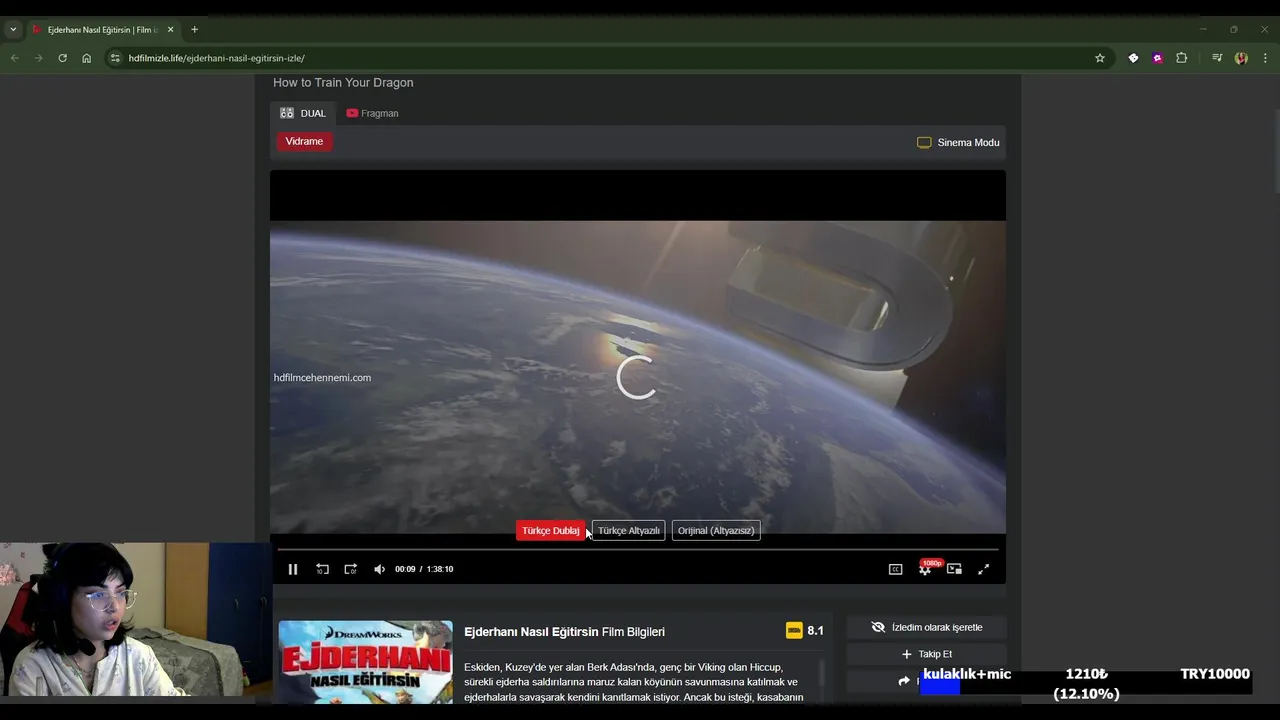Screen dimensions: 1280x720
Task: Click the share arrow icon
Action: point(904,681)
